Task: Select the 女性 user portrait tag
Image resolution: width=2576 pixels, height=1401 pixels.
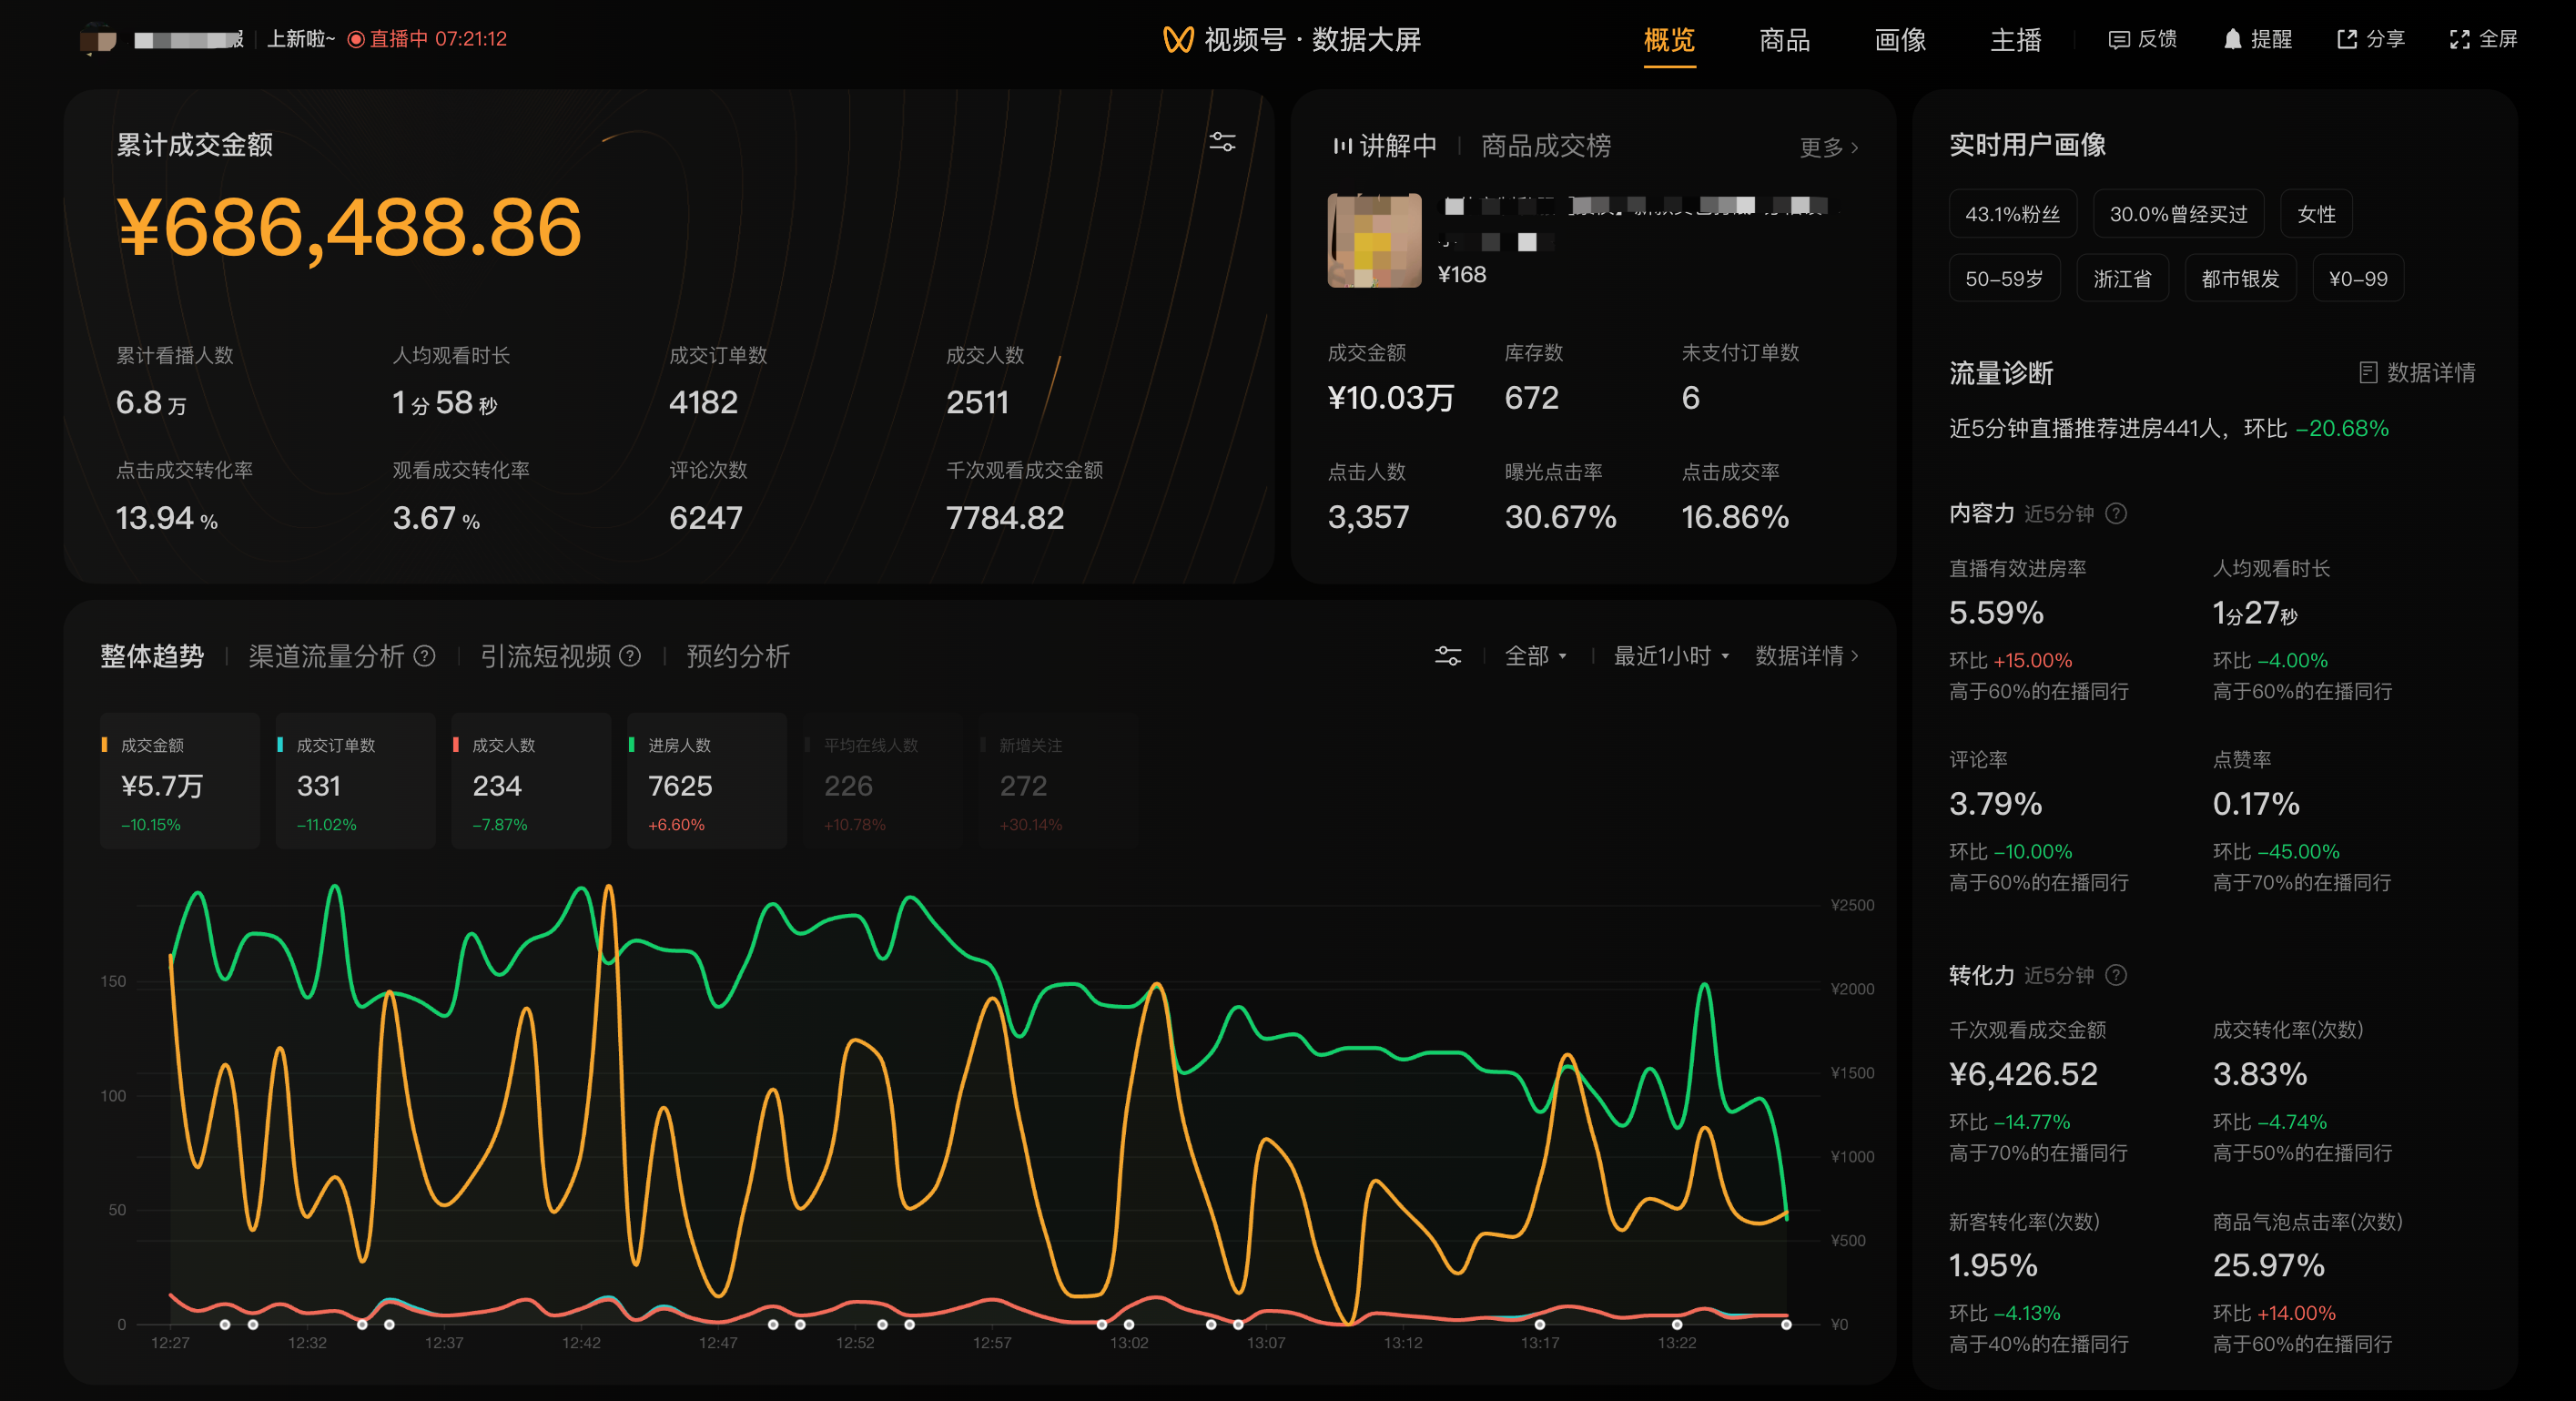Action: coord(2316,214)
